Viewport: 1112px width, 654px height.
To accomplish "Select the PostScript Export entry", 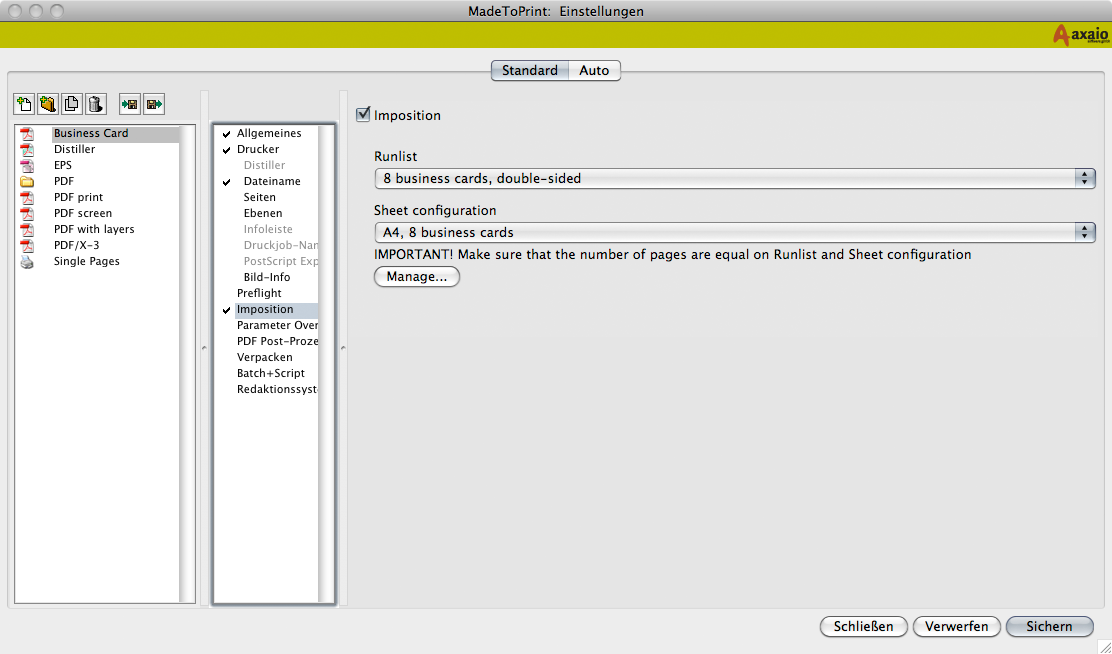I will [281, 262].
